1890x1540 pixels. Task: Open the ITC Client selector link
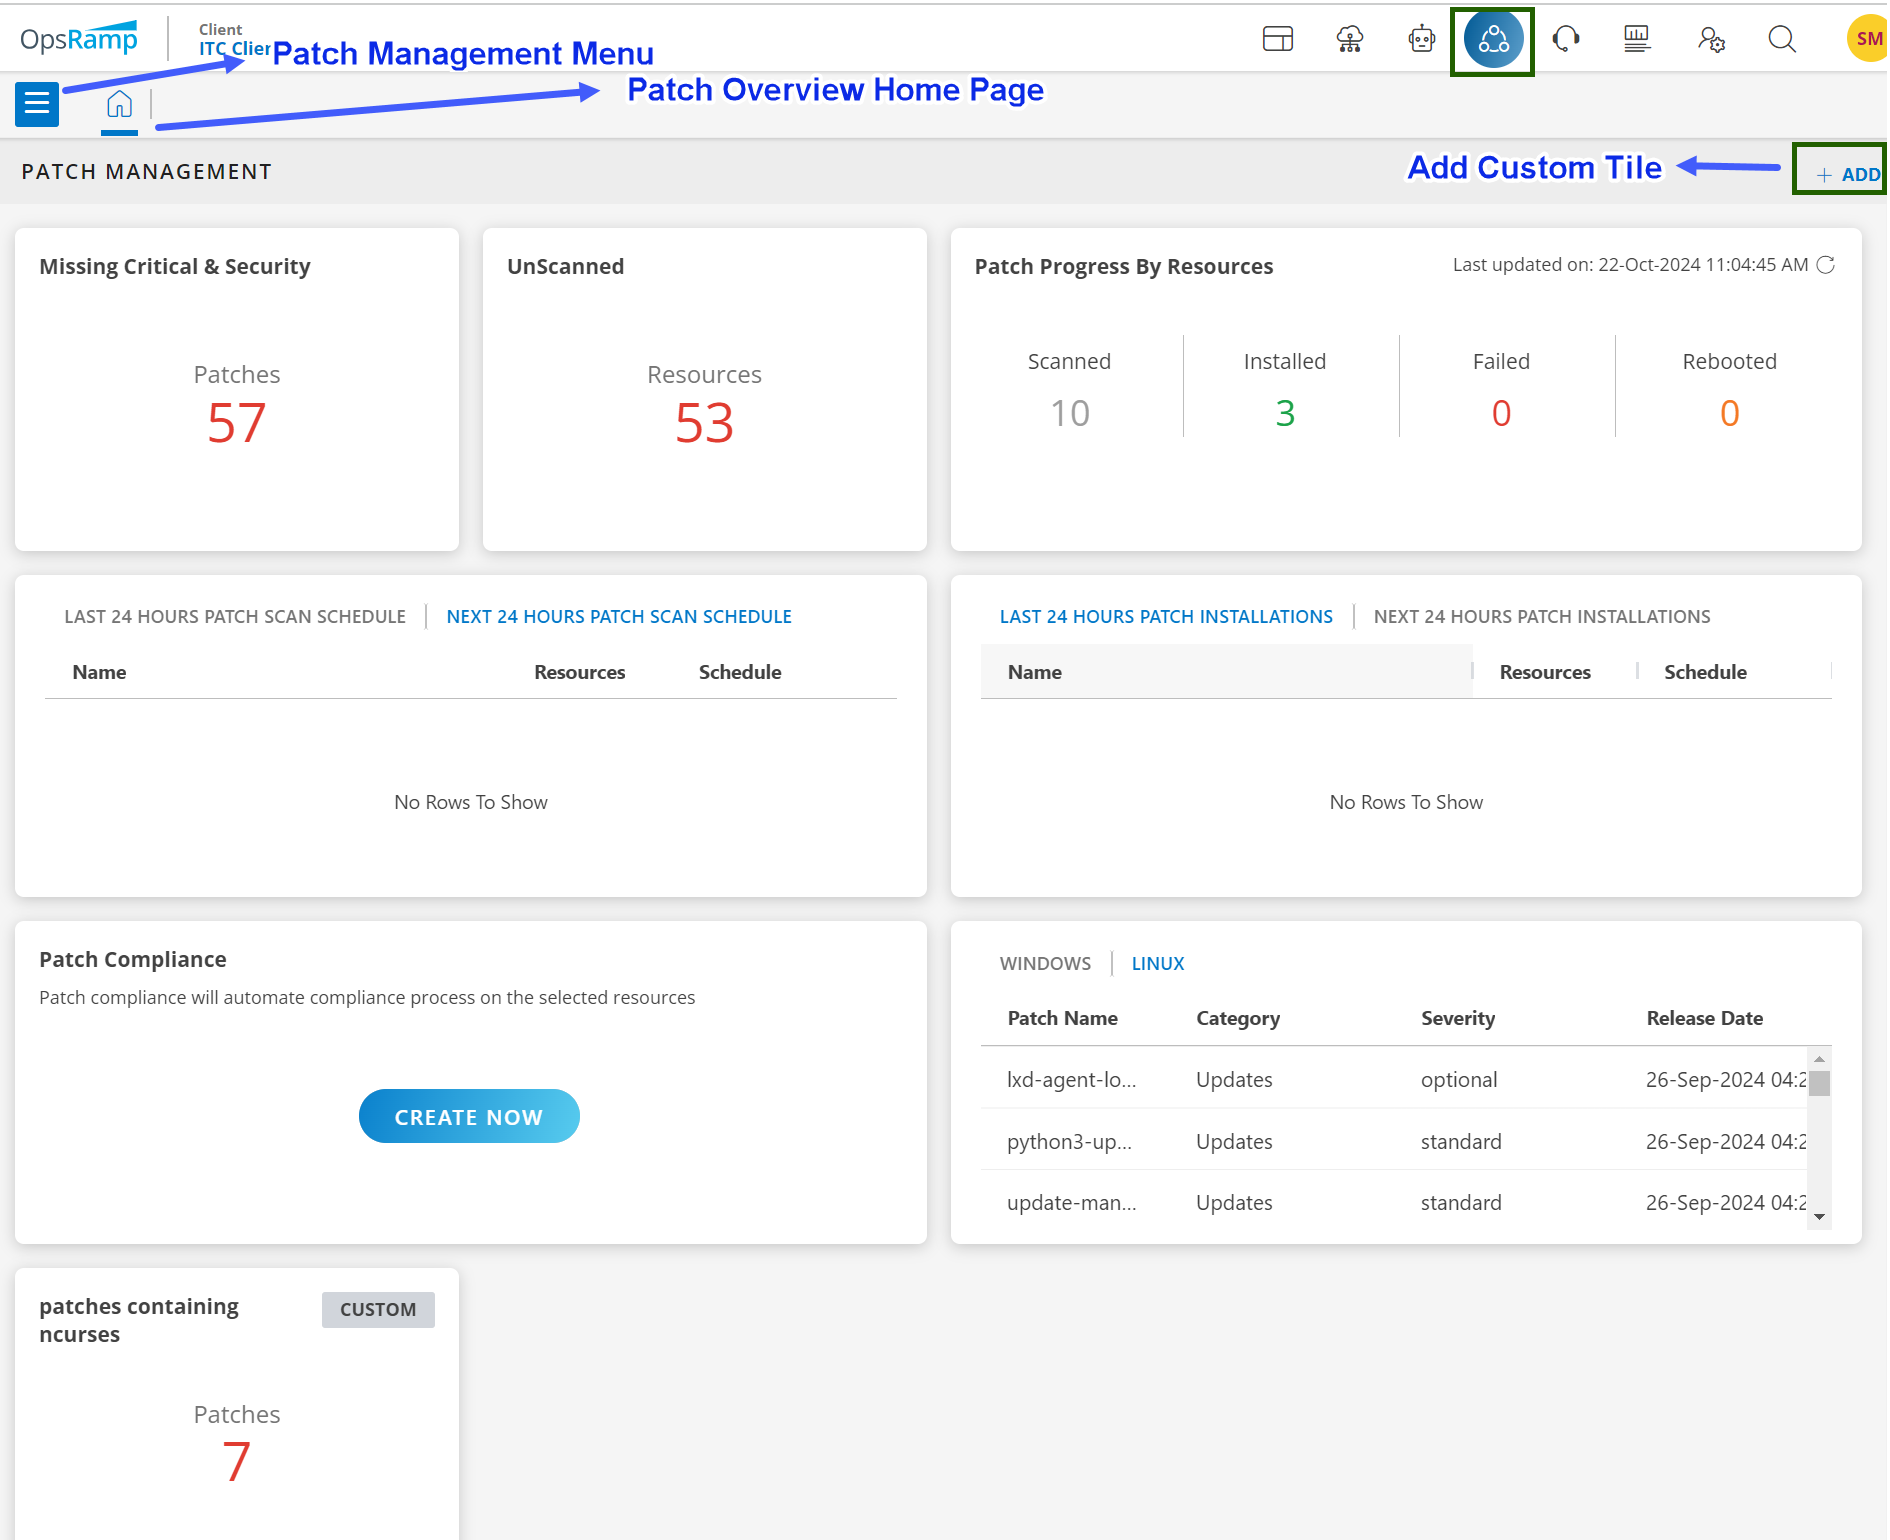235,48
